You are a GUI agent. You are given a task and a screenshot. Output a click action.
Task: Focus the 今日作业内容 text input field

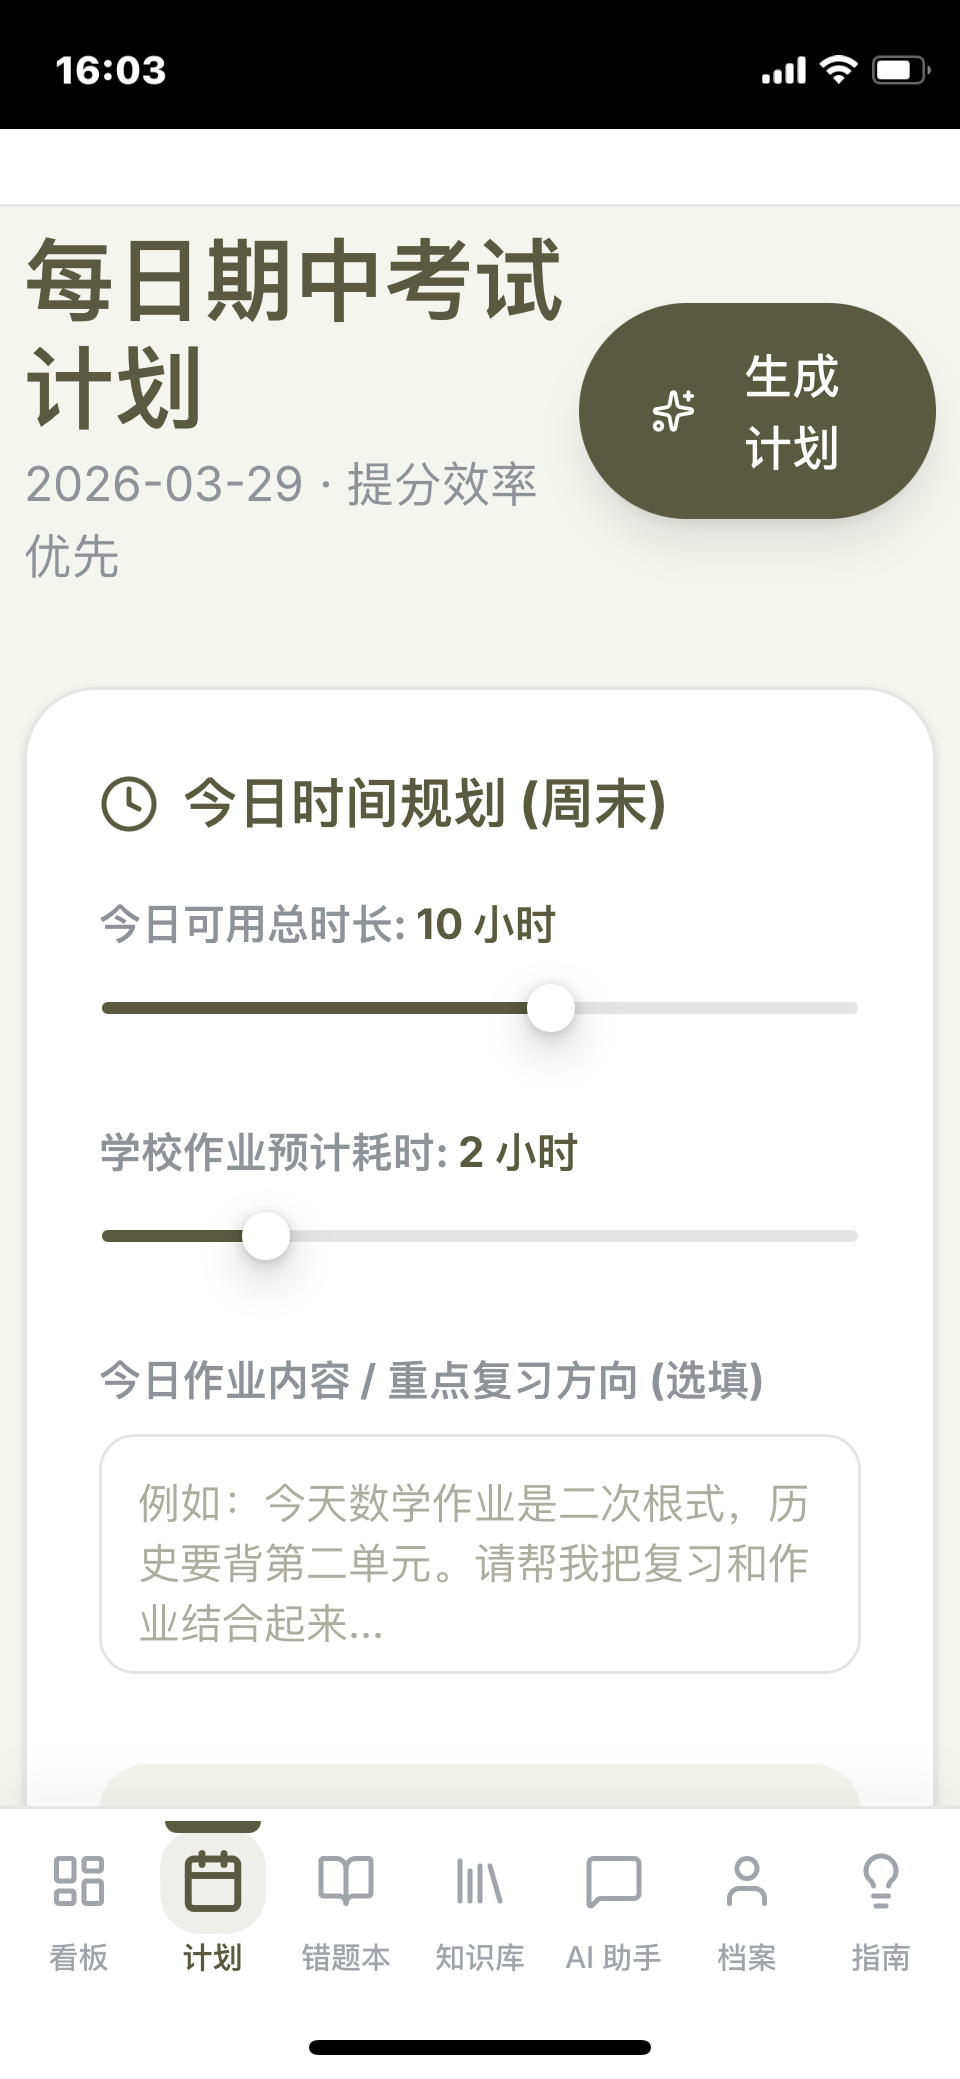(480, 1553)
